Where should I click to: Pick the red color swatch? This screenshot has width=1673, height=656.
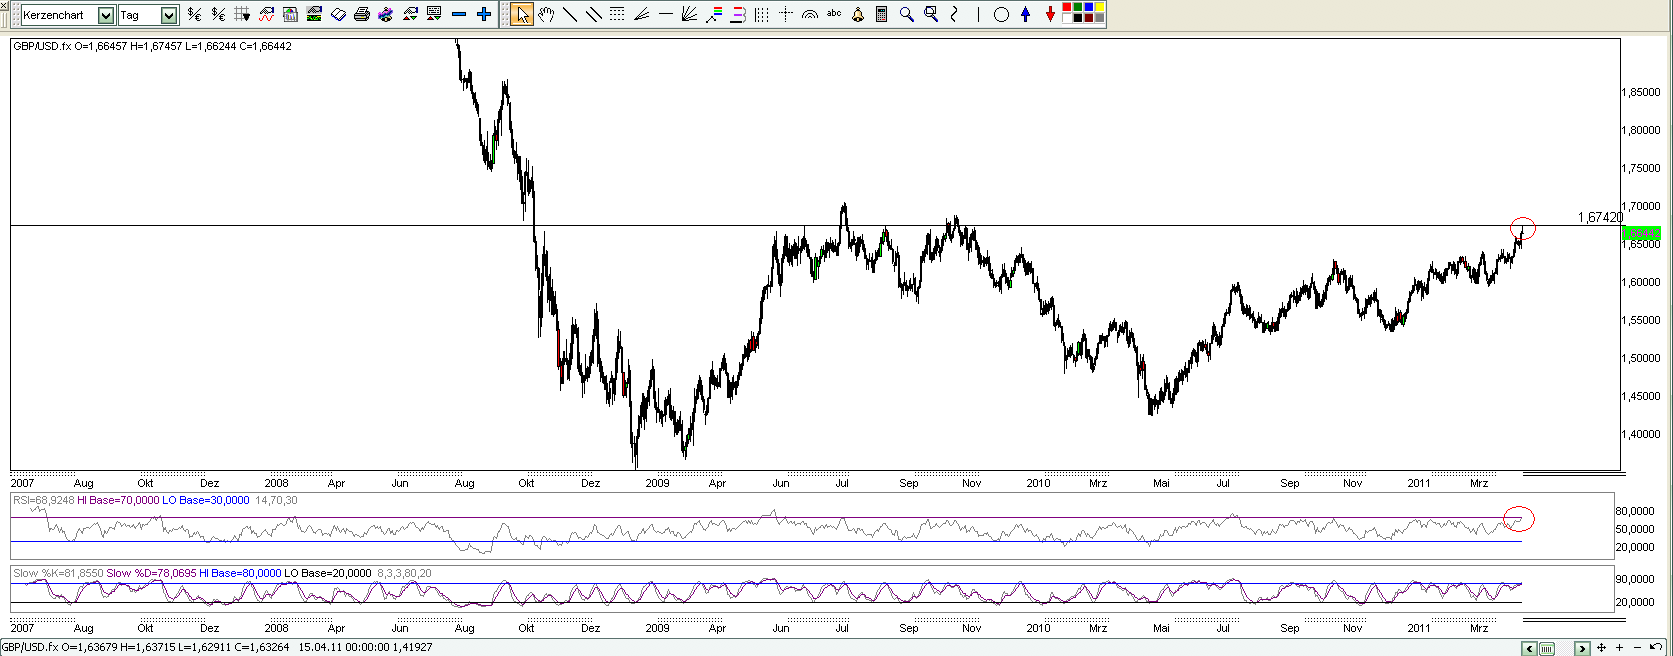click(x=1067, y=7)
